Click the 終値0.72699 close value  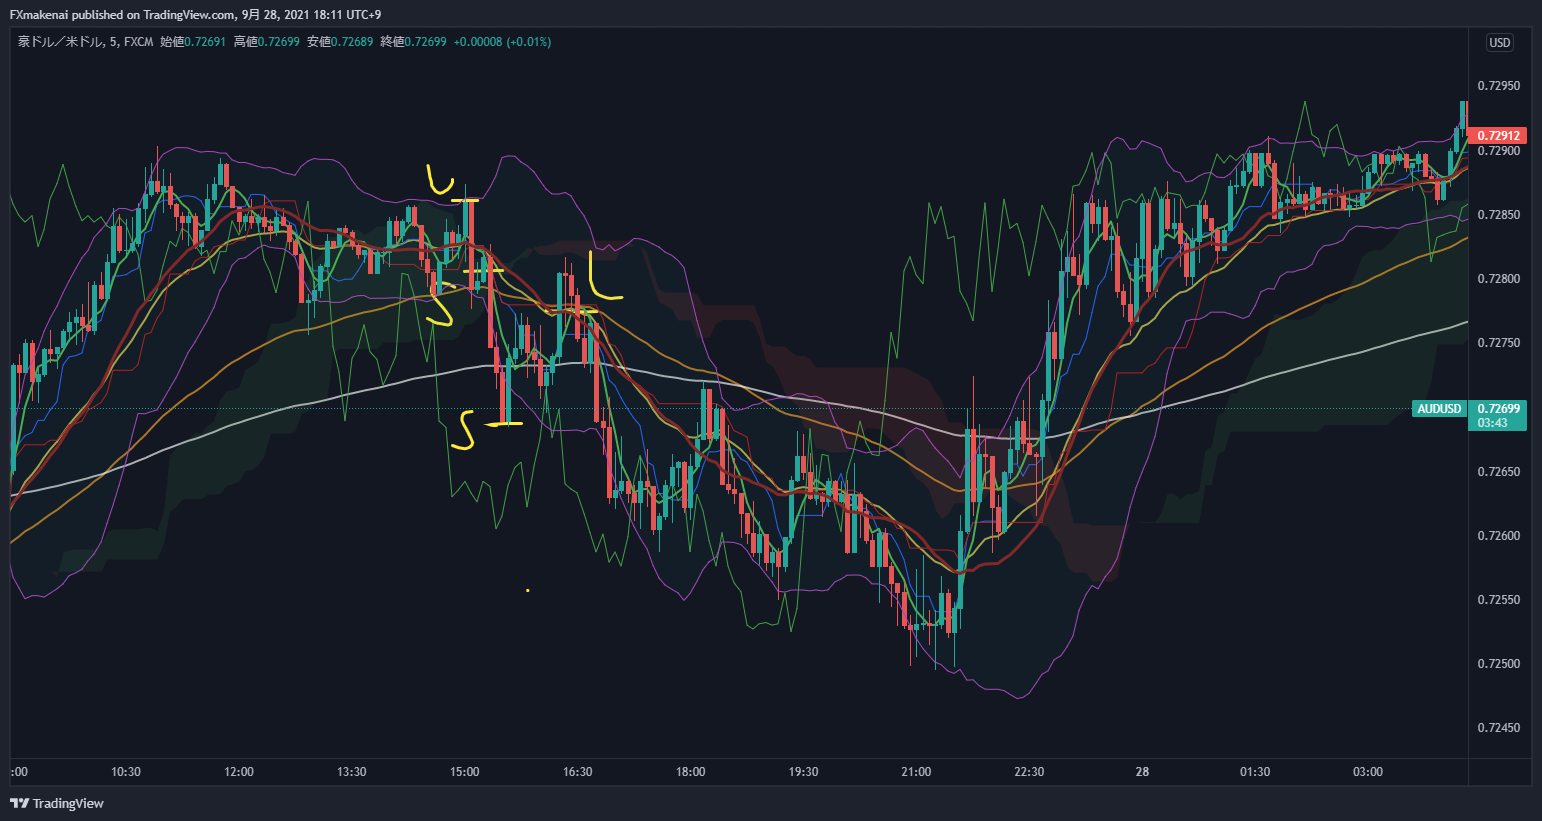click(413, 42)
